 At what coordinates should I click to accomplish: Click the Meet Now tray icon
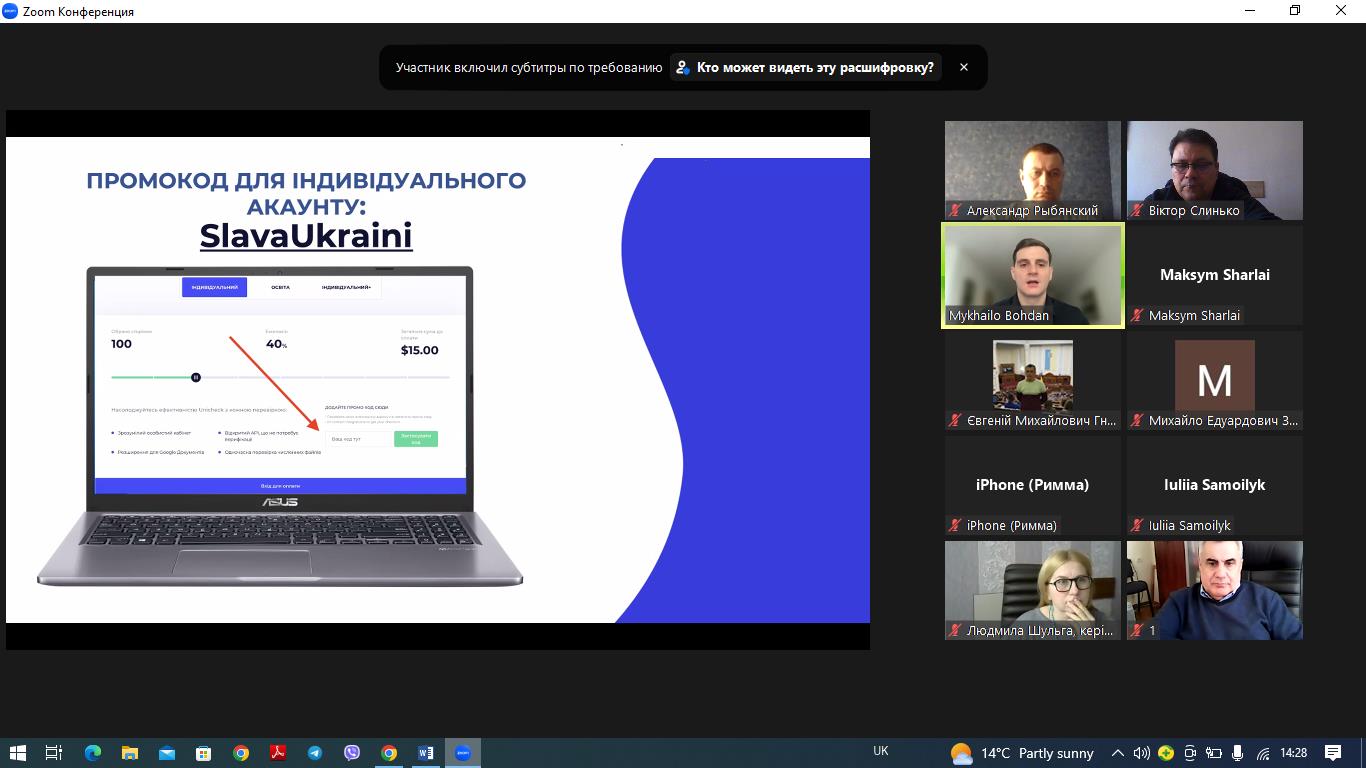pyautogui.click(x=1190, y=753)
